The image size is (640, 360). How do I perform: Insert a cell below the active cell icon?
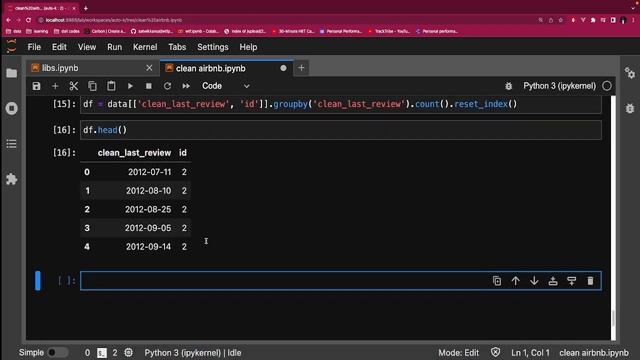(571, 281)
